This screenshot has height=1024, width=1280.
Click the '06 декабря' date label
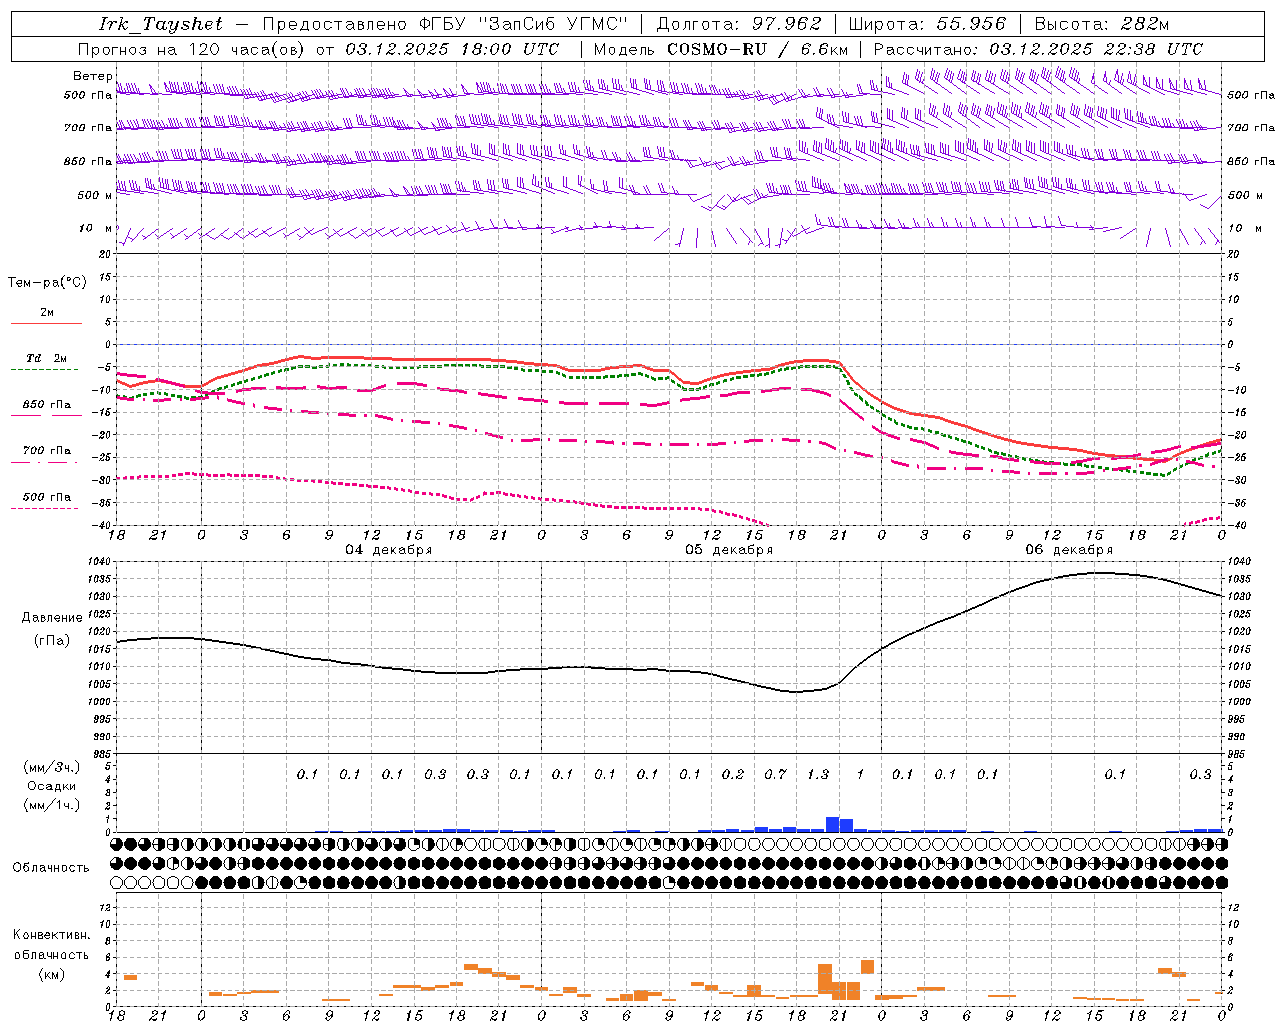[1069, 550]
